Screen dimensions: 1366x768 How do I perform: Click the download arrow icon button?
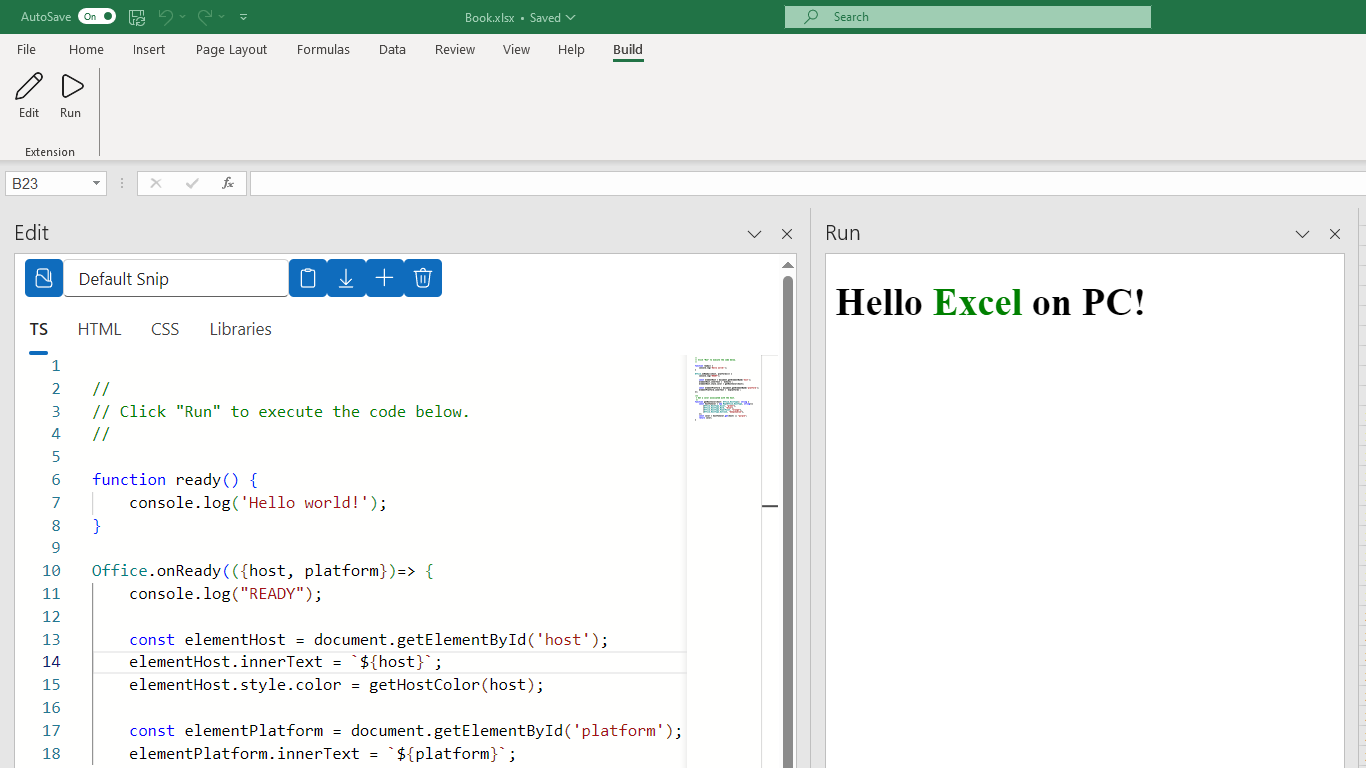(346, 278)
